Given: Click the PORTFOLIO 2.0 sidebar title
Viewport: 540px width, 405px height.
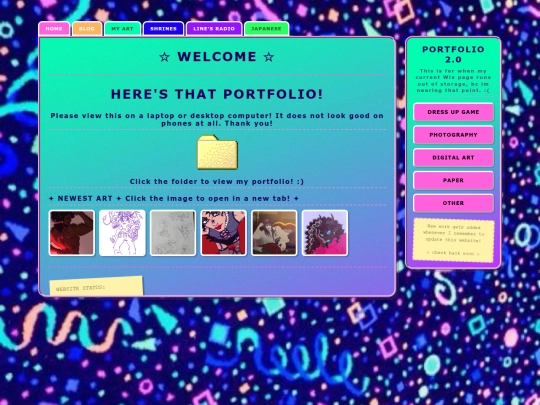Looking at the screenshot, I should (453, 54).
